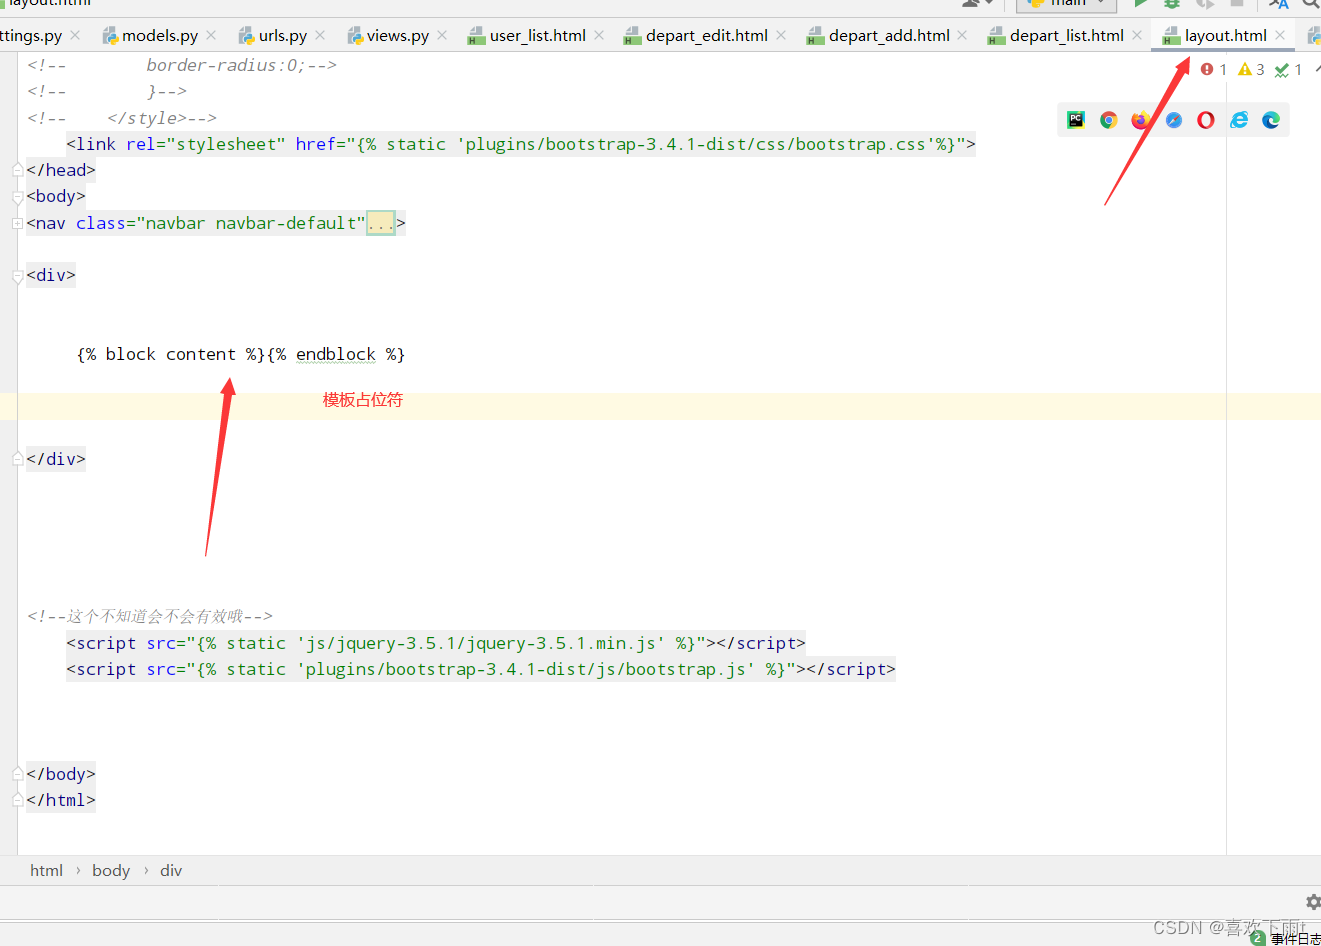The height and width of the screenshot is (946, 1321).
Task: Switch to the user_list.html tab
Action: (538, 35)
